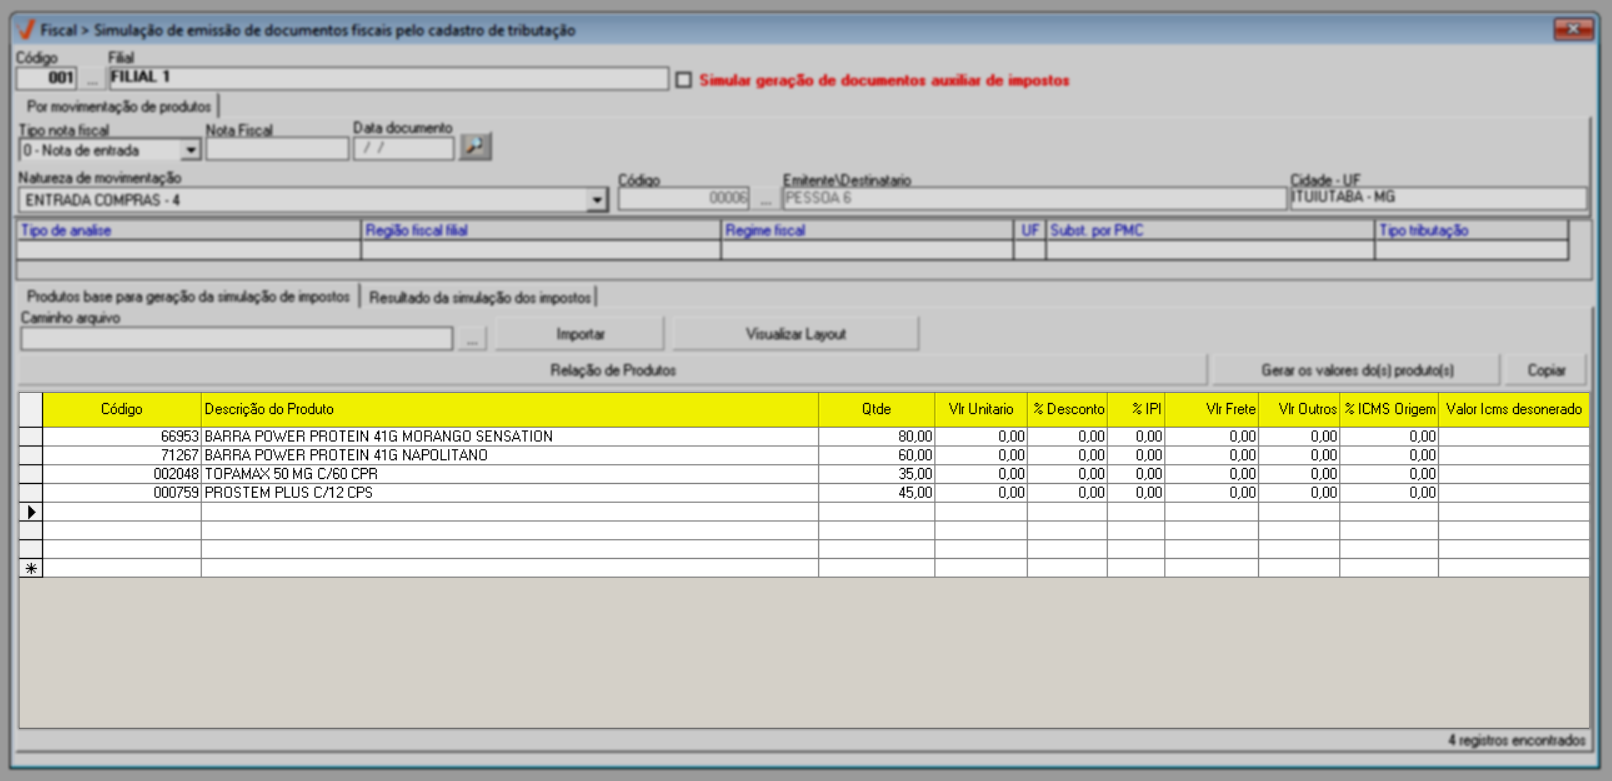The width and height of the screenshot is (1612, 781).
Task: Open the Tipo nota fiscal dropdown
Action: (190, 150)
